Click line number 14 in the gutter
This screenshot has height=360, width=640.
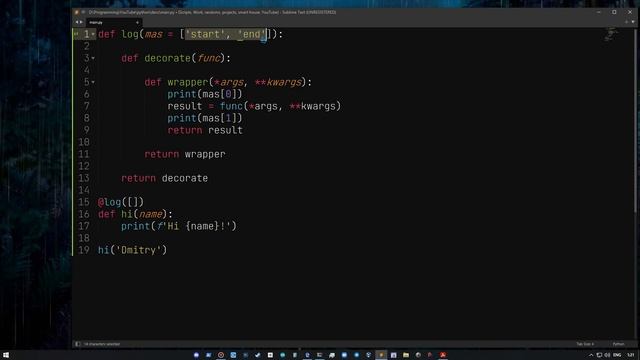point(84,190)
